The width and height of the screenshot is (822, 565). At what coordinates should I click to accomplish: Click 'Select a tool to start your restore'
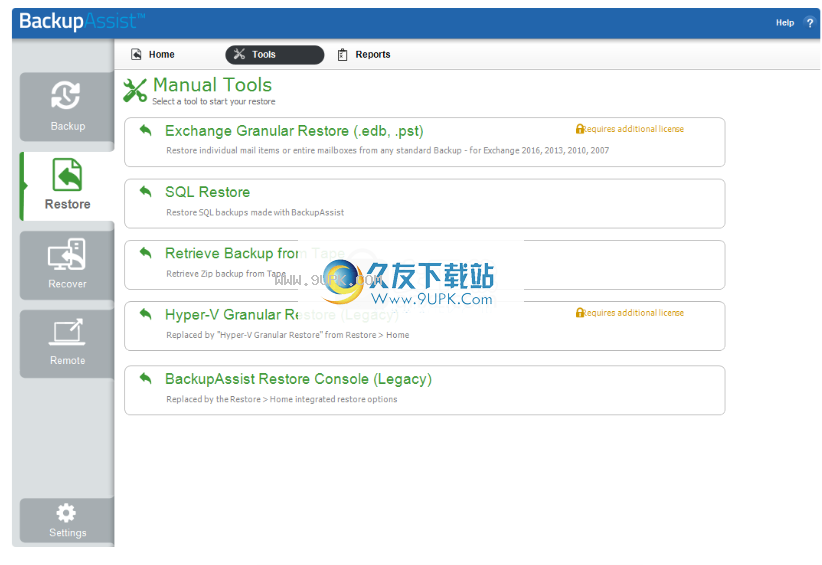coord(214,102)
